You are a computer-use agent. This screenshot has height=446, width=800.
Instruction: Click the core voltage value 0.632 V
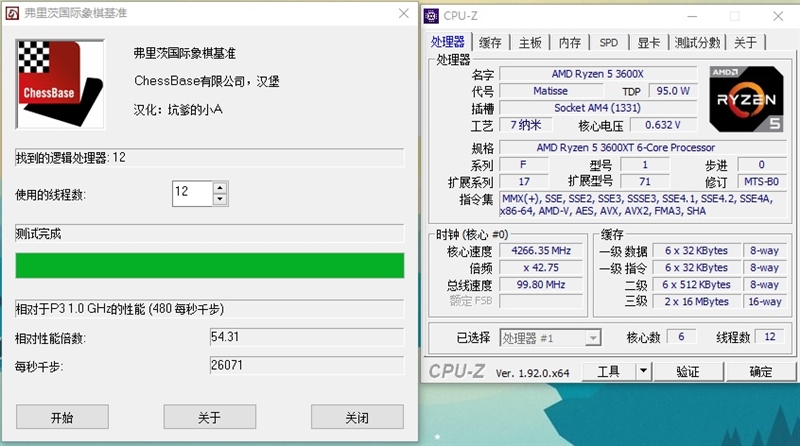pyautogui.click(x=663, y=125)
